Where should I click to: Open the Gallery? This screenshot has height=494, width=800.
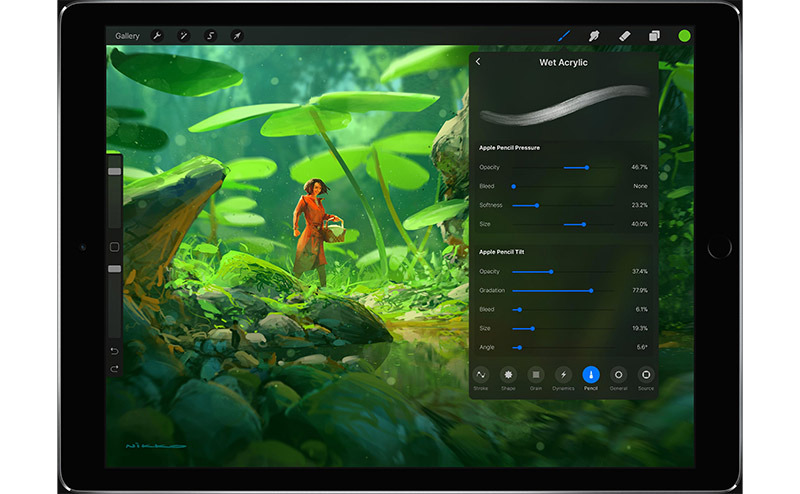pos(127,36)
